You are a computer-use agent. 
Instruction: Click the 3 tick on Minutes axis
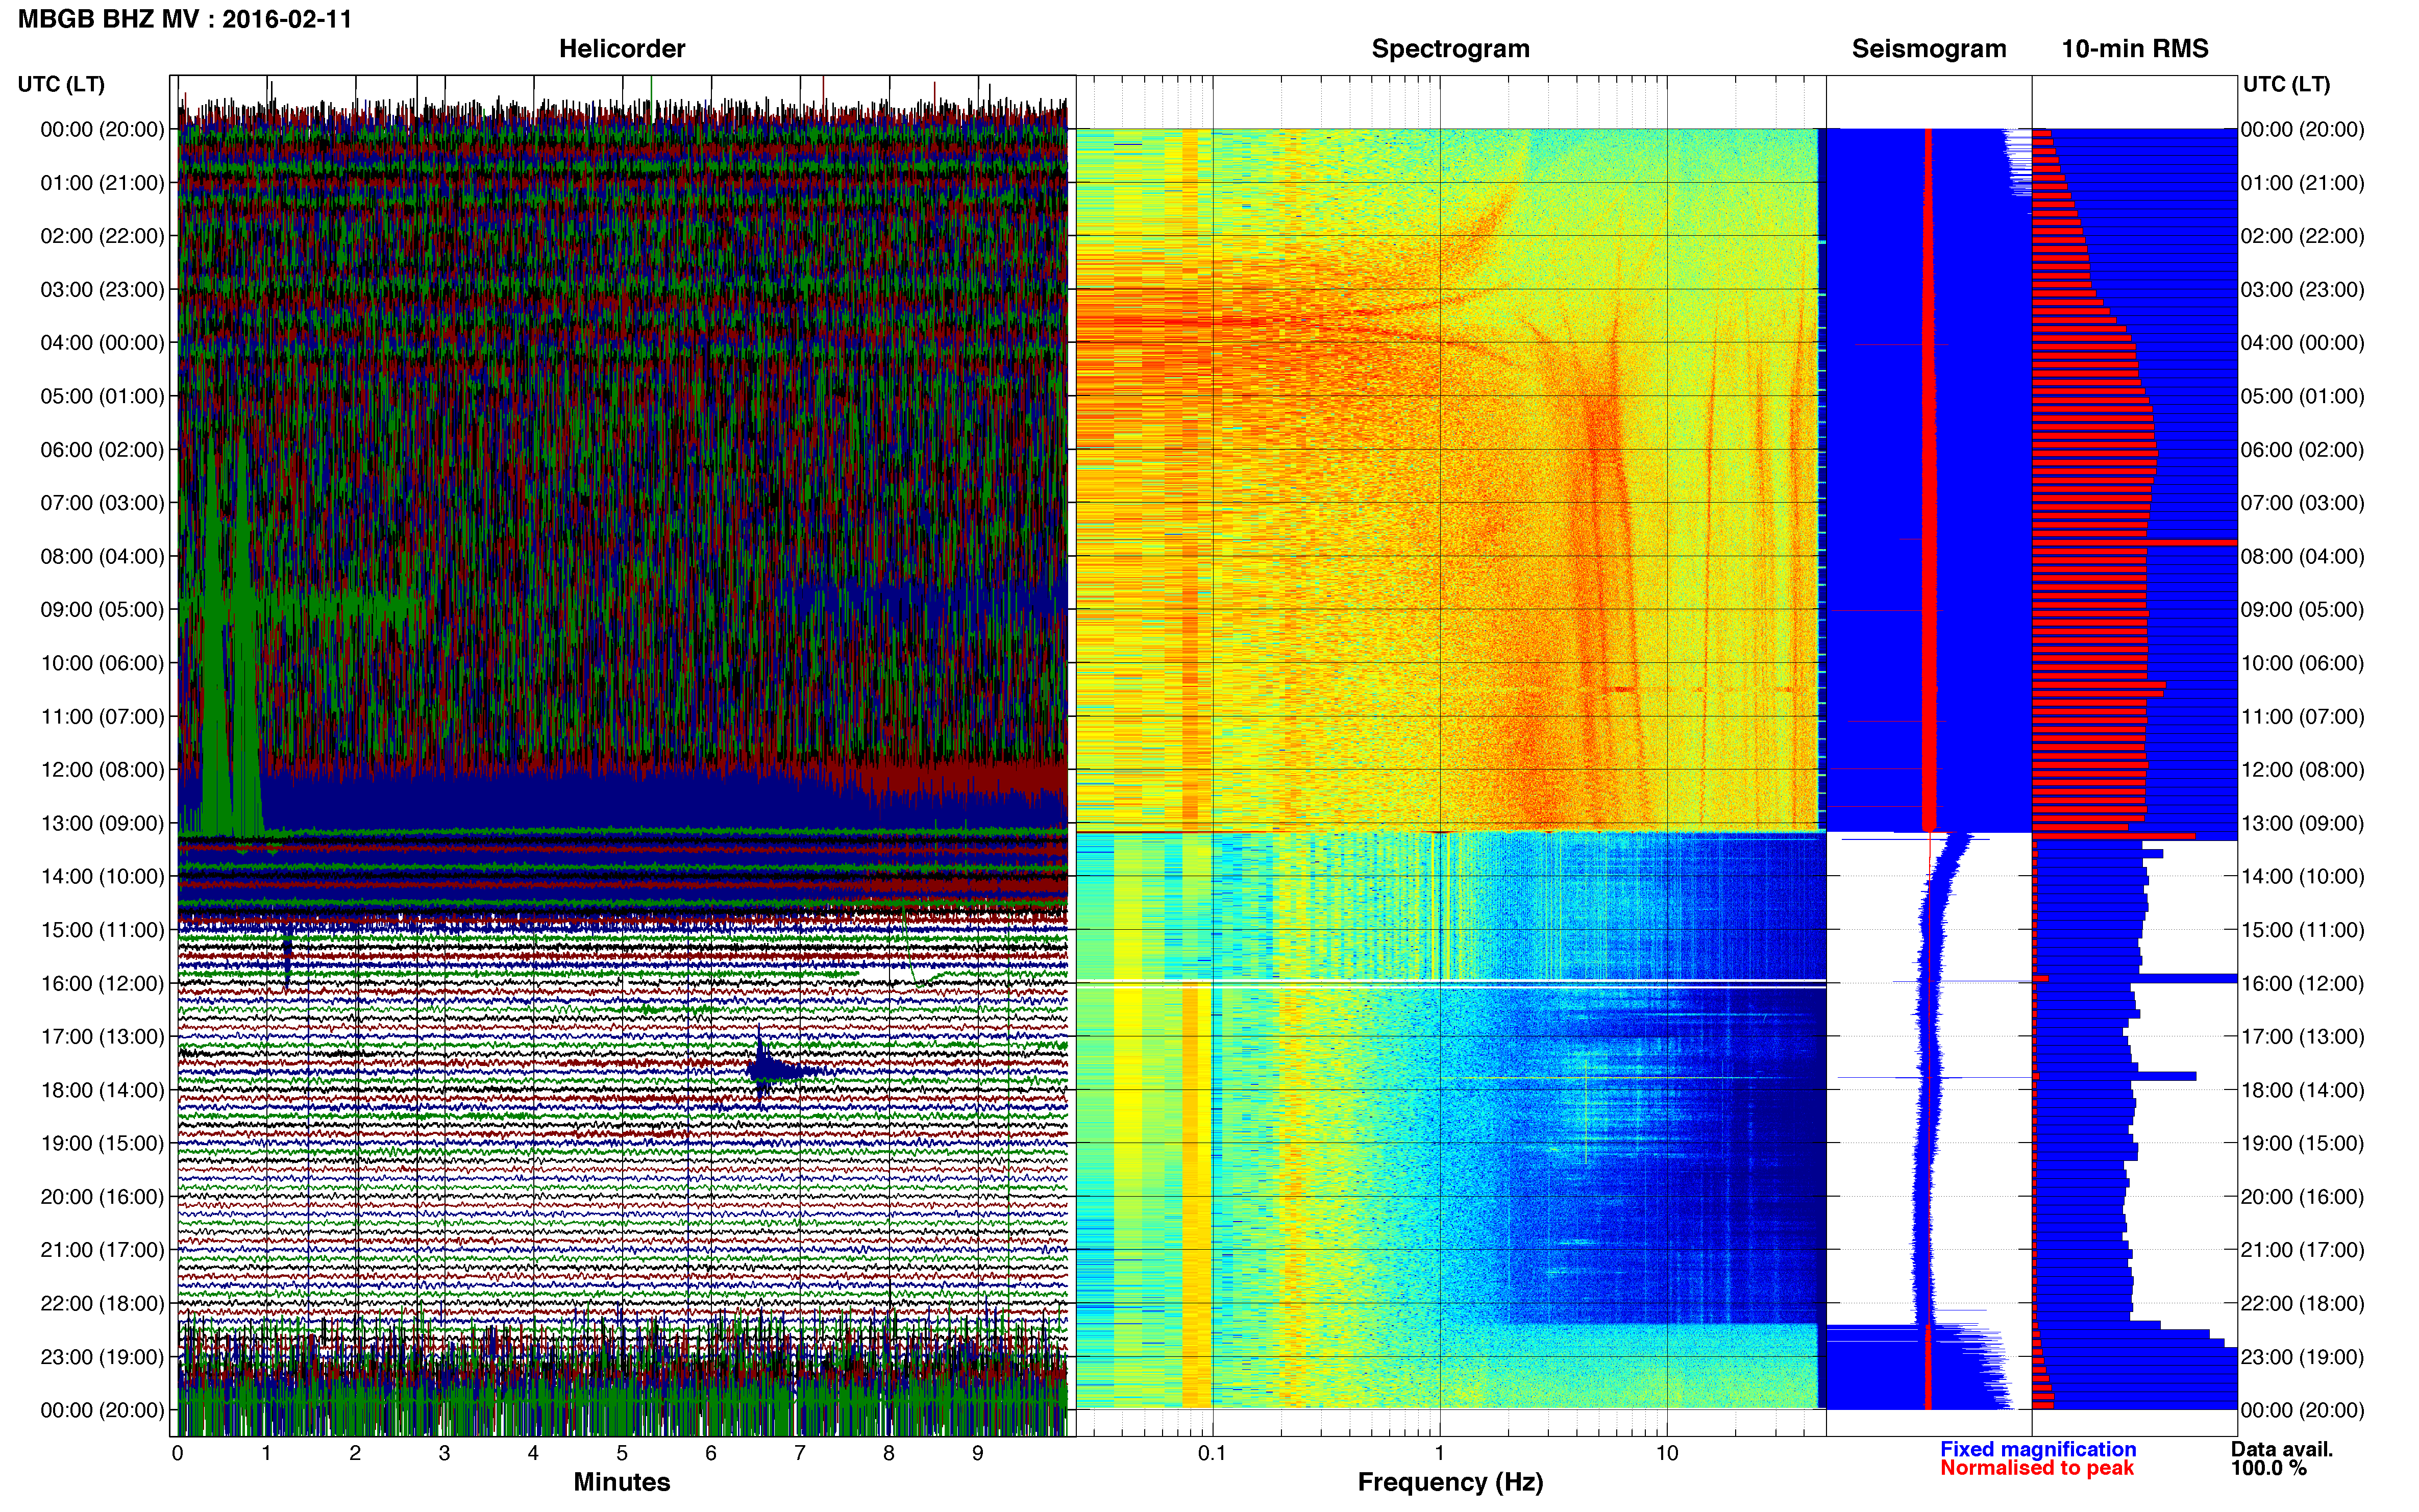(444, 1454)
